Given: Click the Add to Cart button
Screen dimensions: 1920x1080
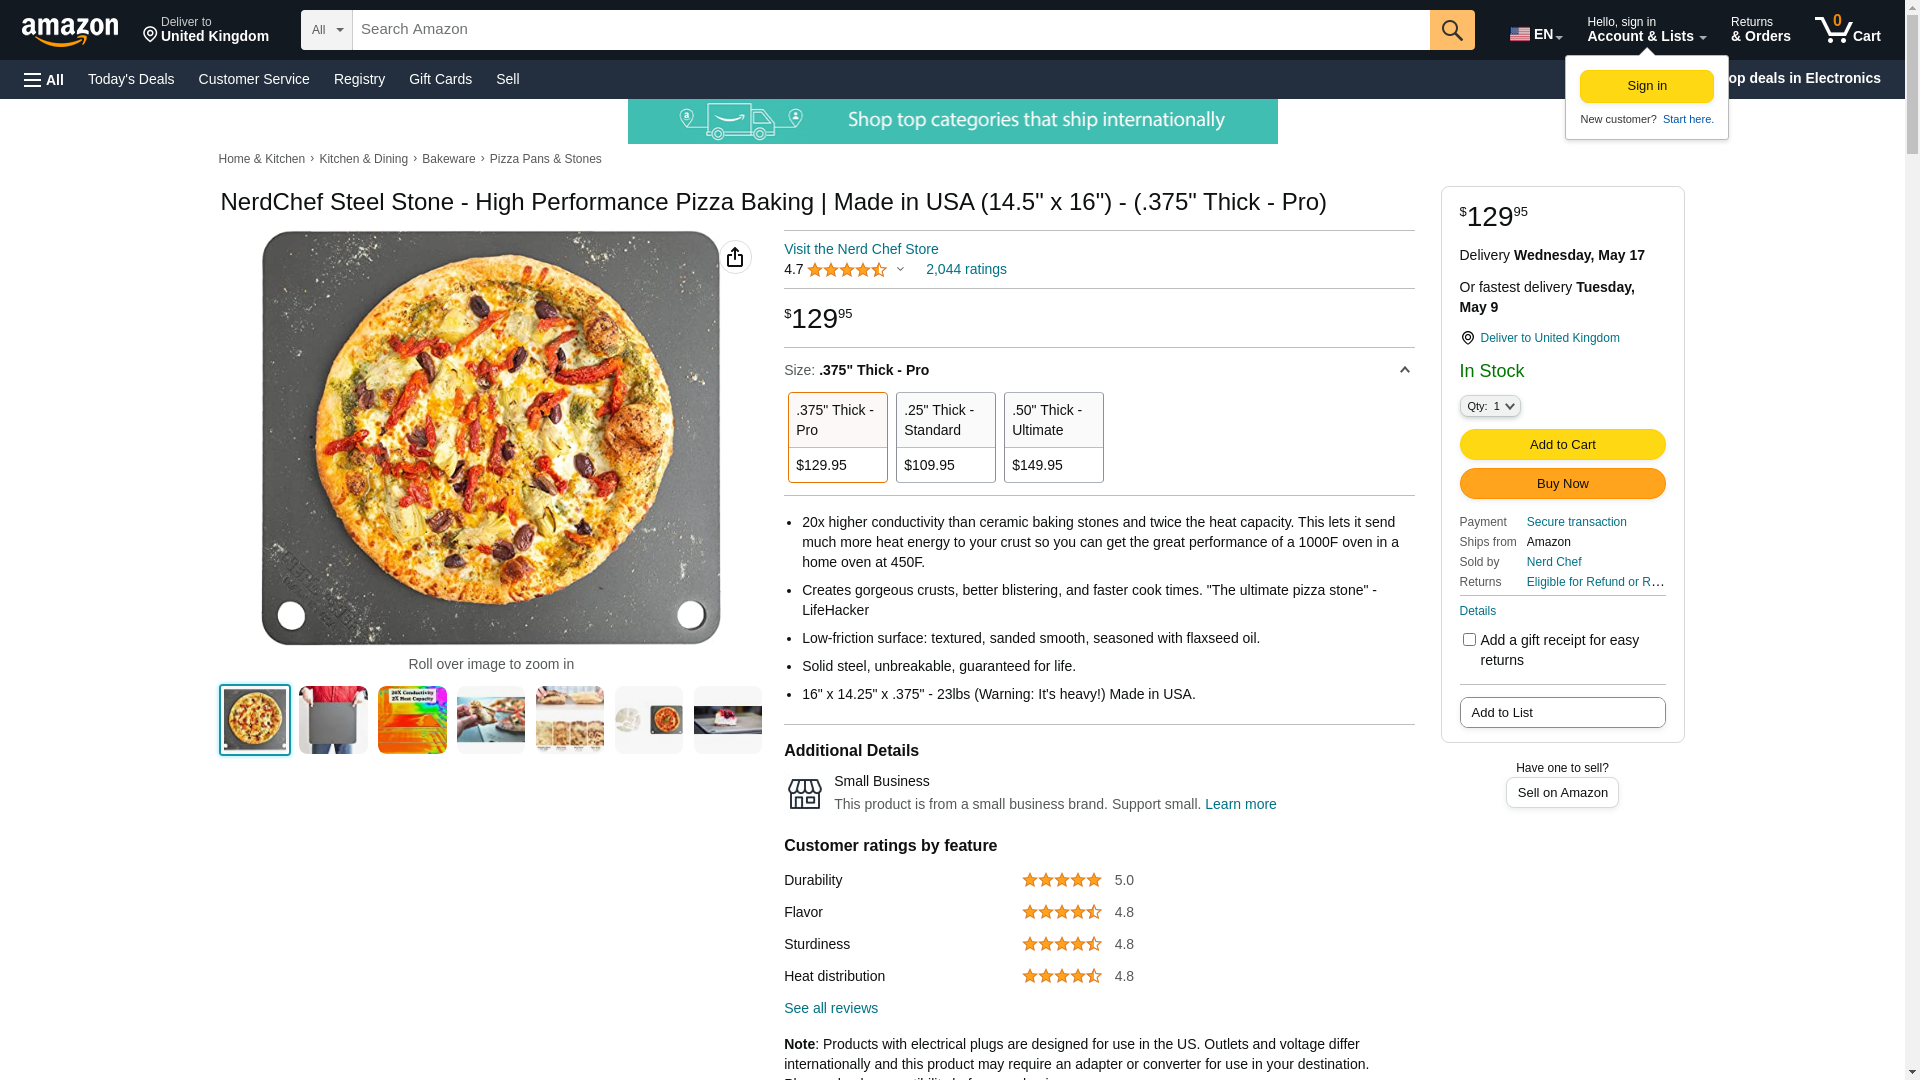Looking at the screenshot, I should (x=1562, y=444).
